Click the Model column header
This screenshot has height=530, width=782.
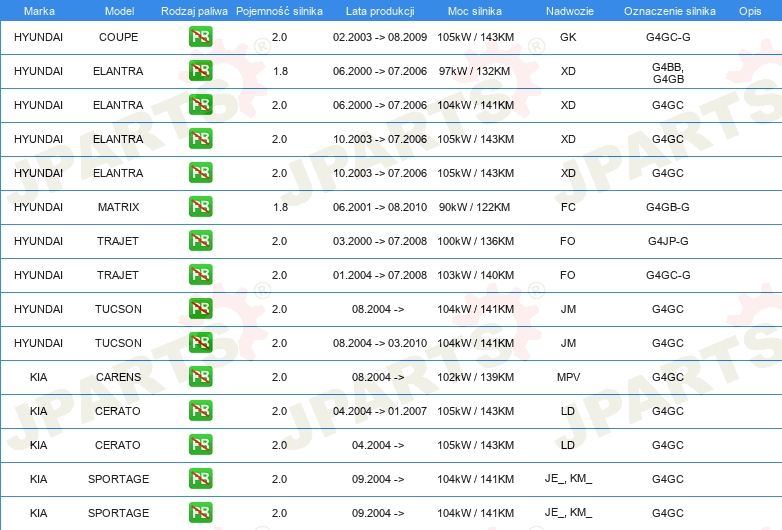pyautogui.click(x=119, y=11)
